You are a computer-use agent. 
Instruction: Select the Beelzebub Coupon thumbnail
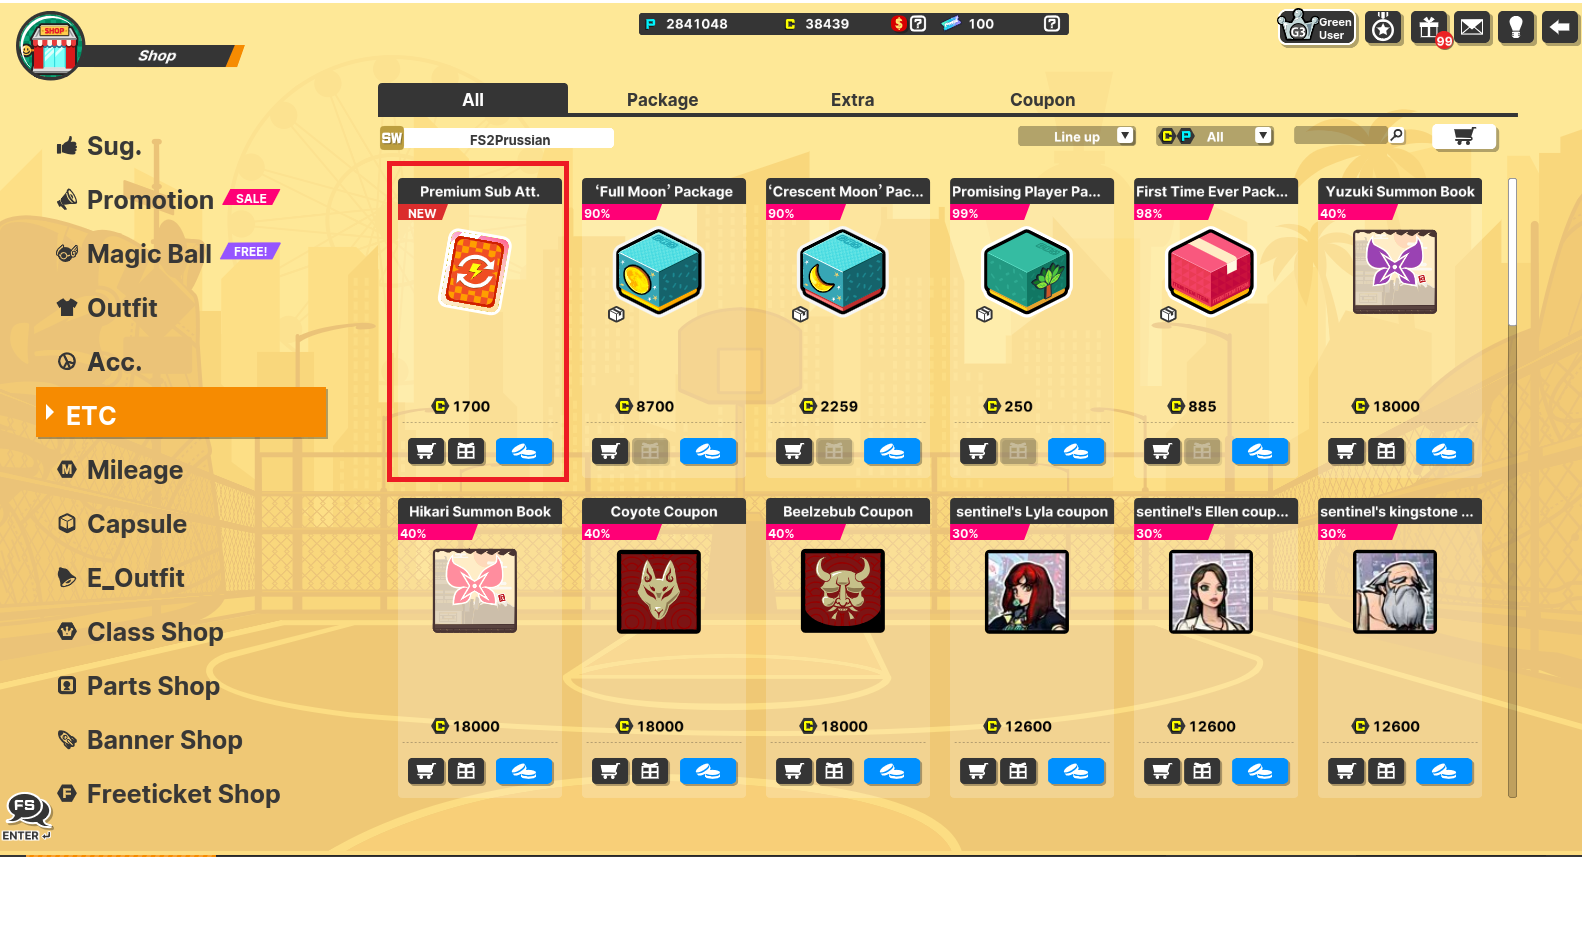tap(843, 591)
